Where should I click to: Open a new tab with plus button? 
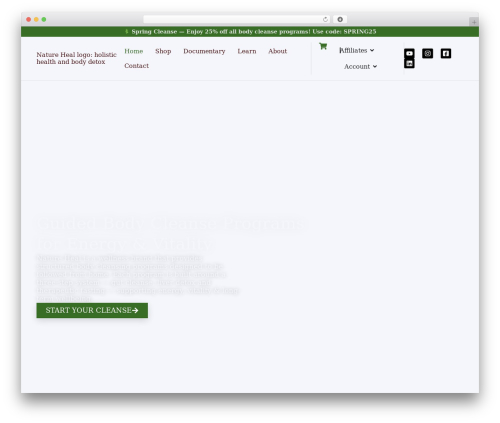(474, 22)
